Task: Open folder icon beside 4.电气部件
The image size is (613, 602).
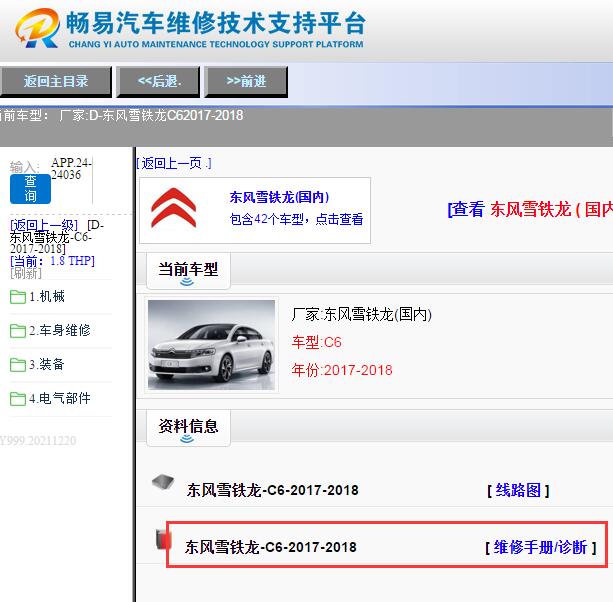Action: click(18, 399)
